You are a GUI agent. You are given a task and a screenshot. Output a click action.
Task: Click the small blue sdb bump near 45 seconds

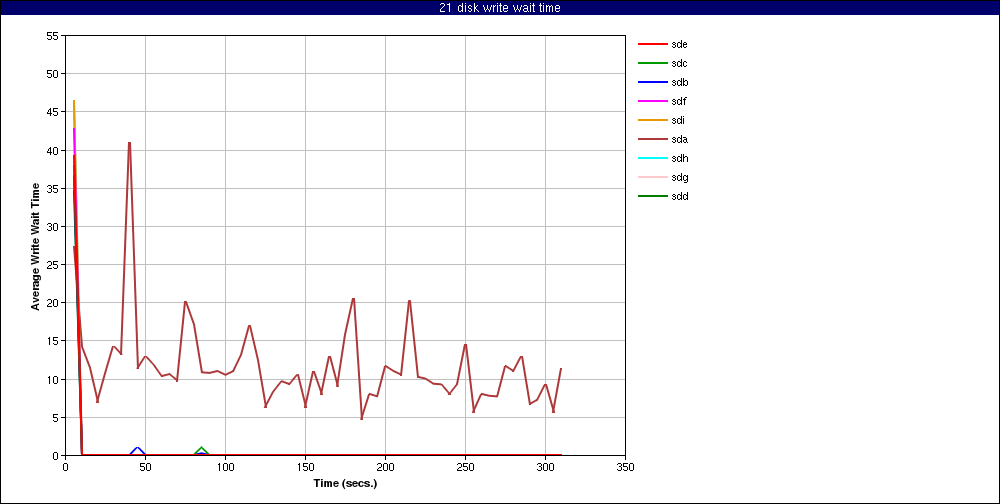click(x=137, y=450)
